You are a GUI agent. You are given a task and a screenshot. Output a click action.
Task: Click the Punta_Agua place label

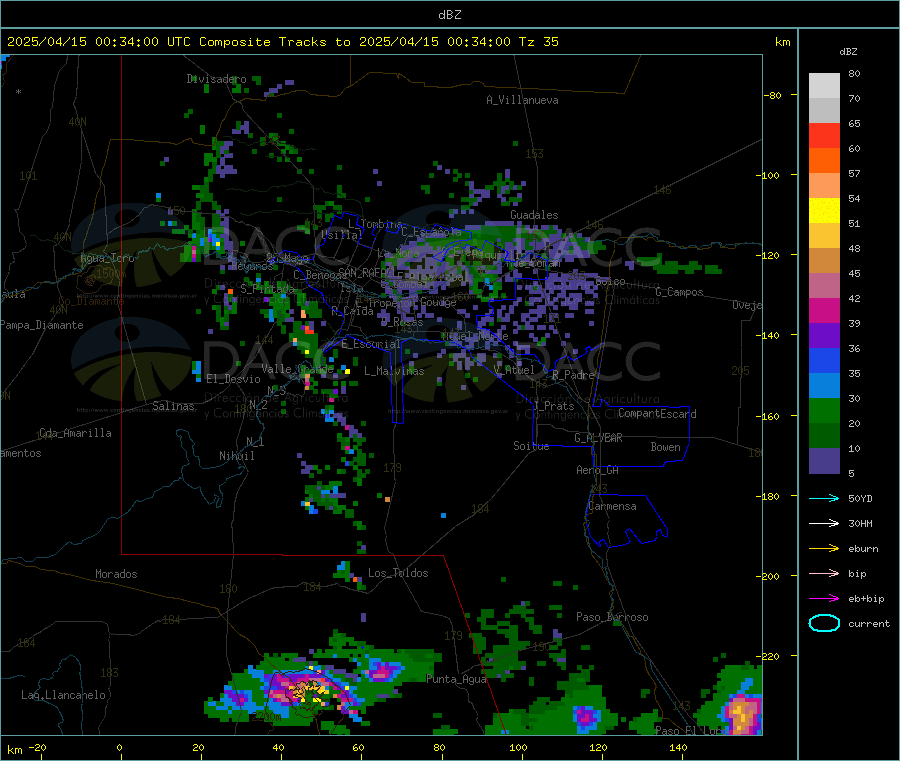click(456, 679)
